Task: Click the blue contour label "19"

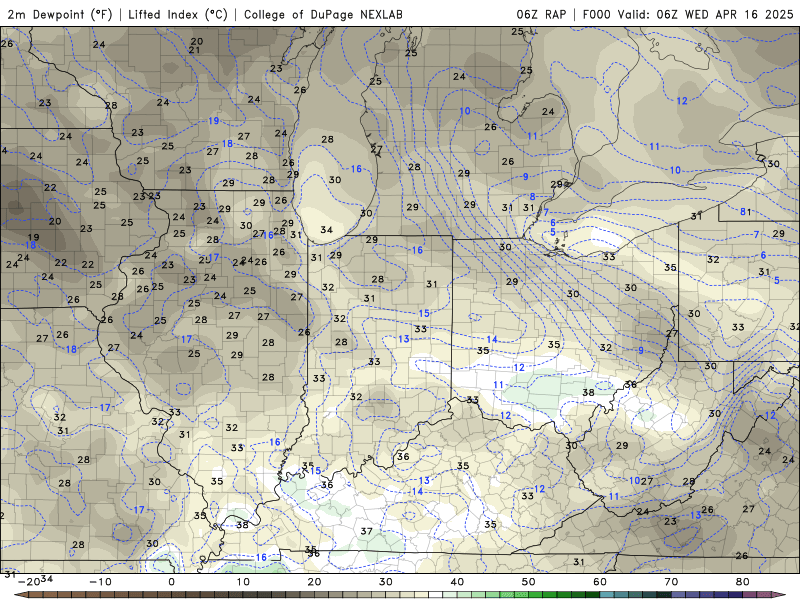Action: (x=213, y=121)
